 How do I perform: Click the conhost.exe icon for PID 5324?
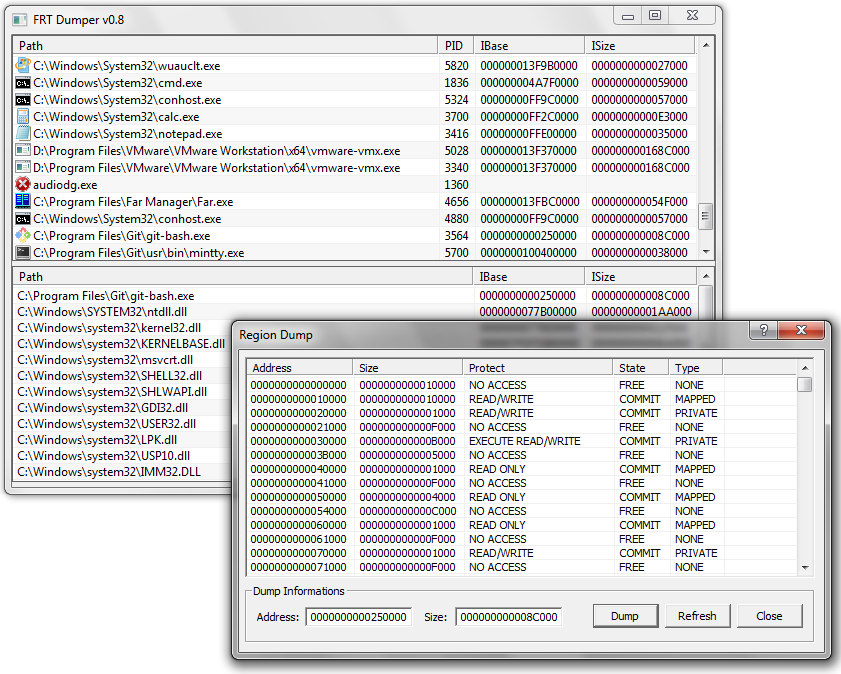[x=23, y=100]
